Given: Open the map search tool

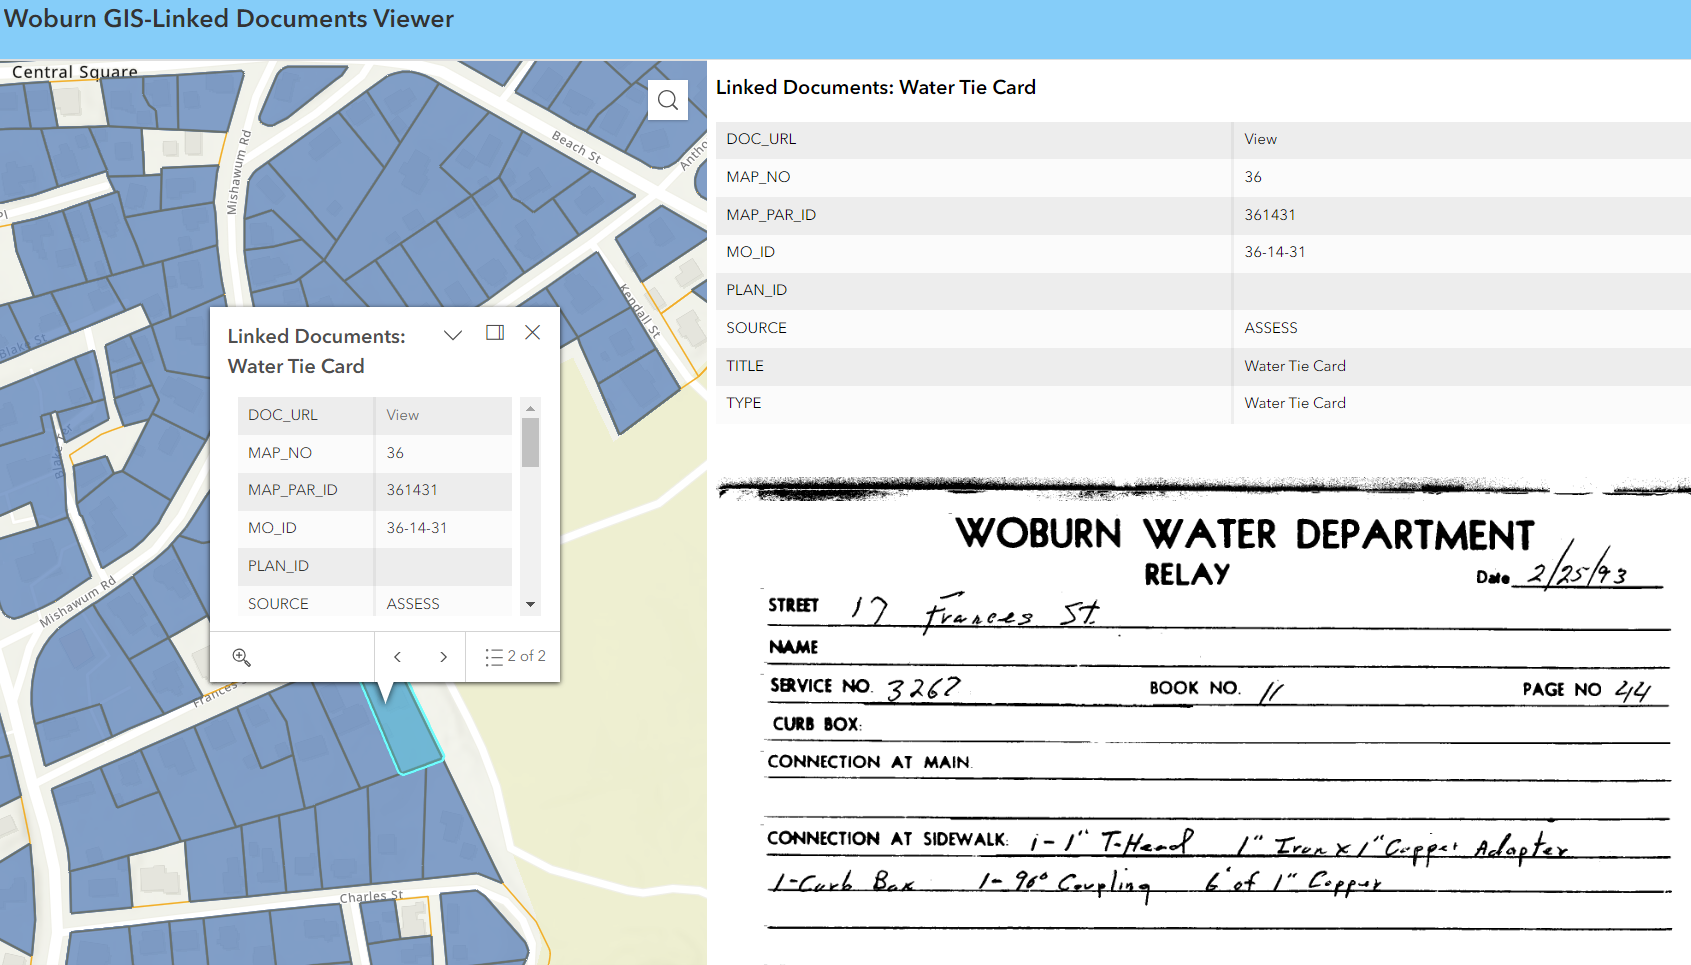Looking at the screenshot, I should (x=667, y=99).
